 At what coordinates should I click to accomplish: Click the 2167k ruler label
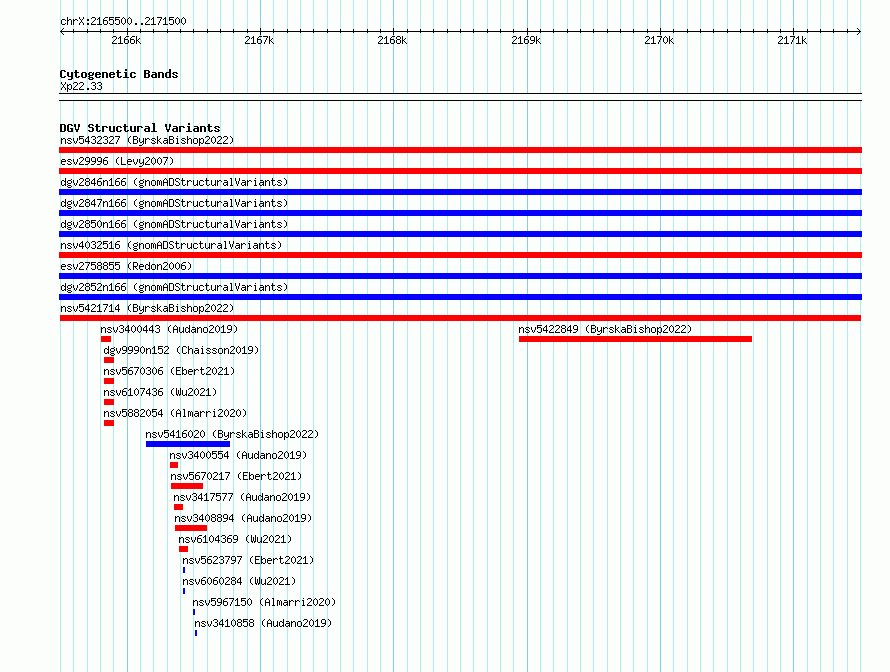point(259,40)
